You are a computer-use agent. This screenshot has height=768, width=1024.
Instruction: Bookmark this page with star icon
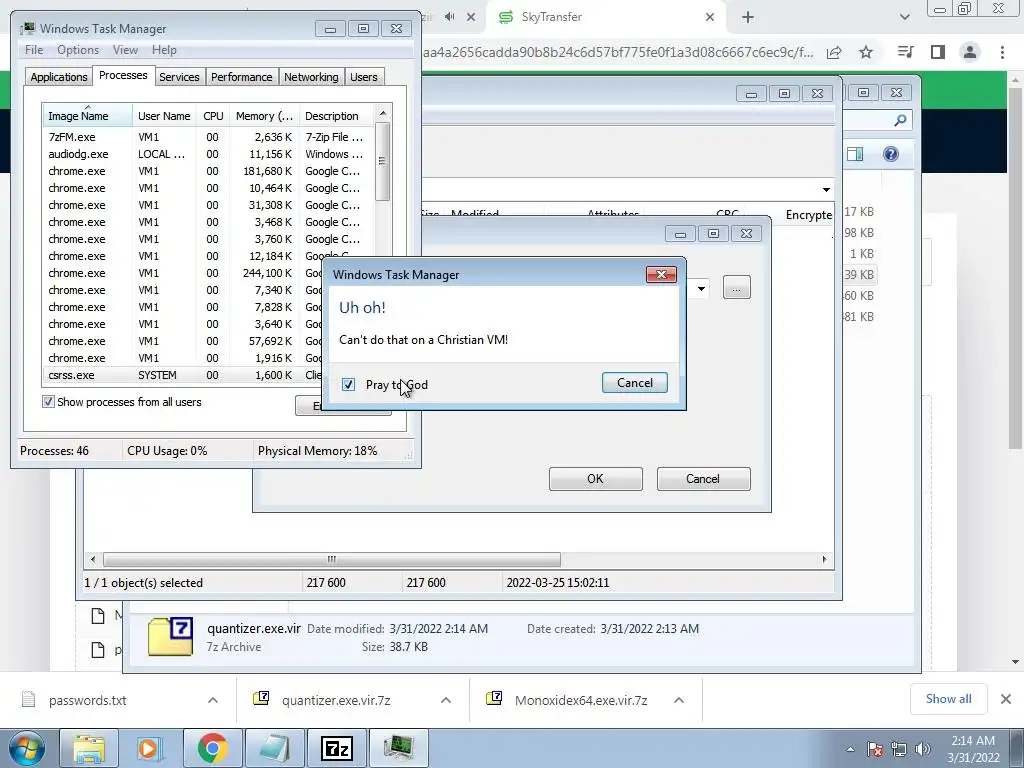point(866,52)
